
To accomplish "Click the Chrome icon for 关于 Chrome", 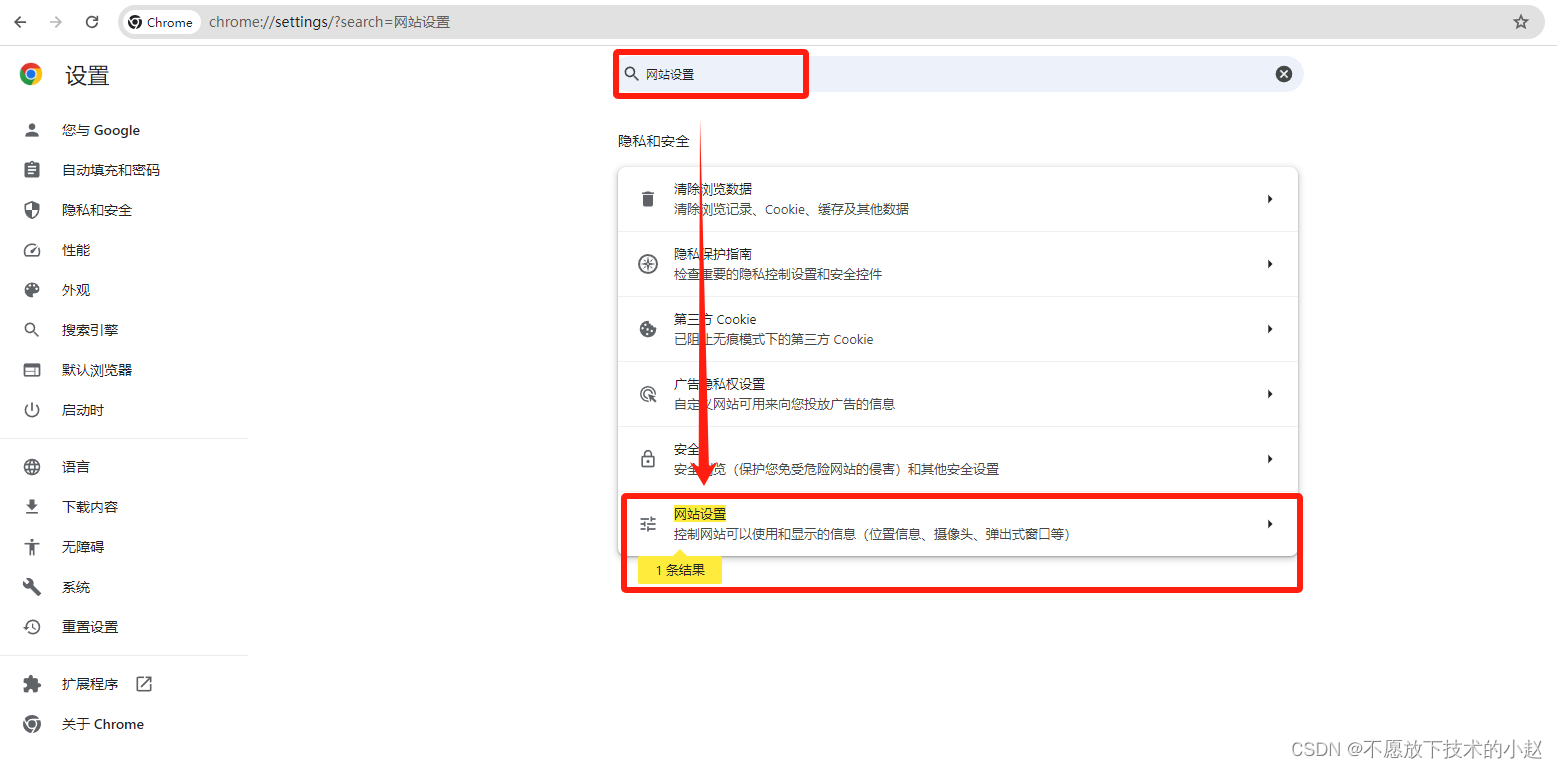I will tap(32, 724).
